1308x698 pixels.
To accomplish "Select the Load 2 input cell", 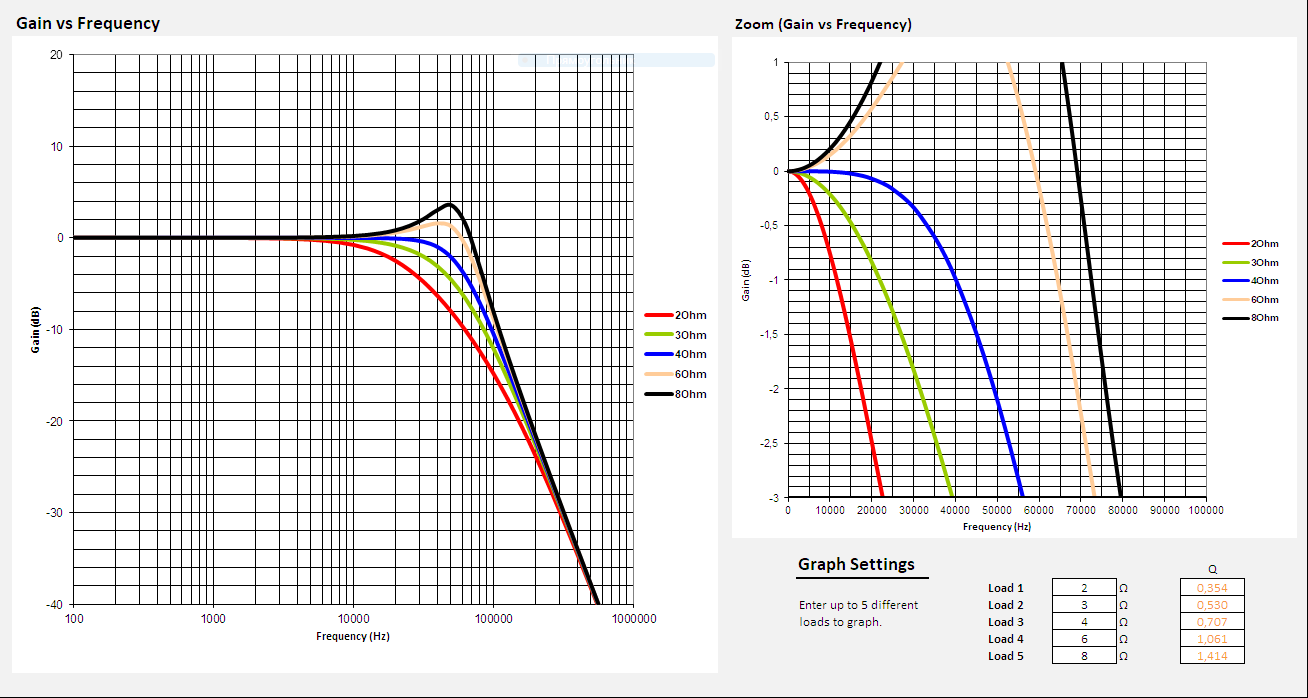I will [x=1083, y=605].
